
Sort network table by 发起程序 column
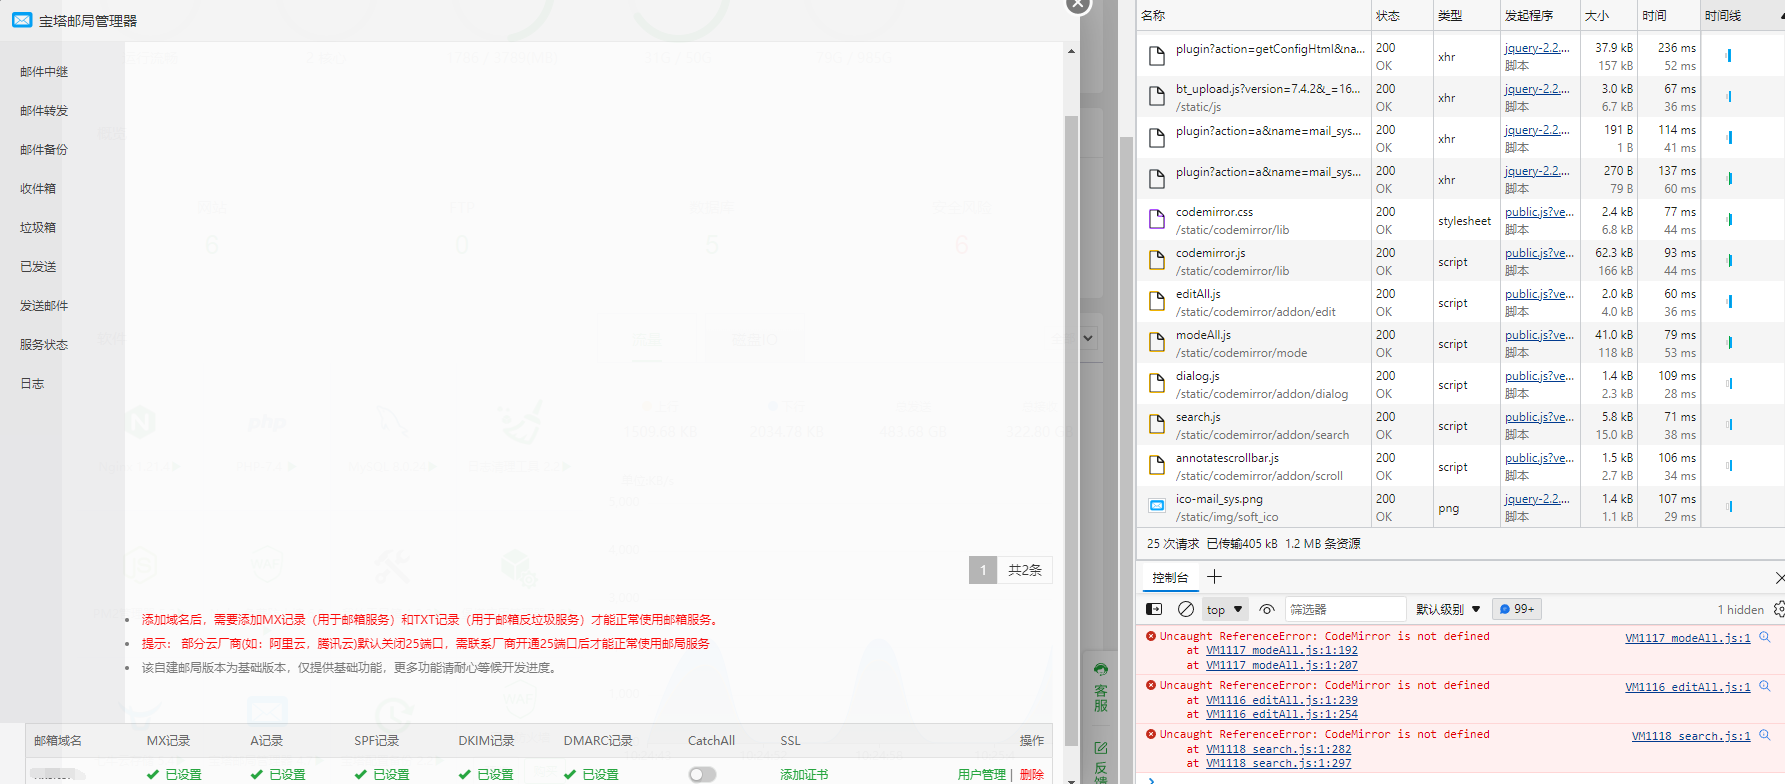[x=1539, y=15]
